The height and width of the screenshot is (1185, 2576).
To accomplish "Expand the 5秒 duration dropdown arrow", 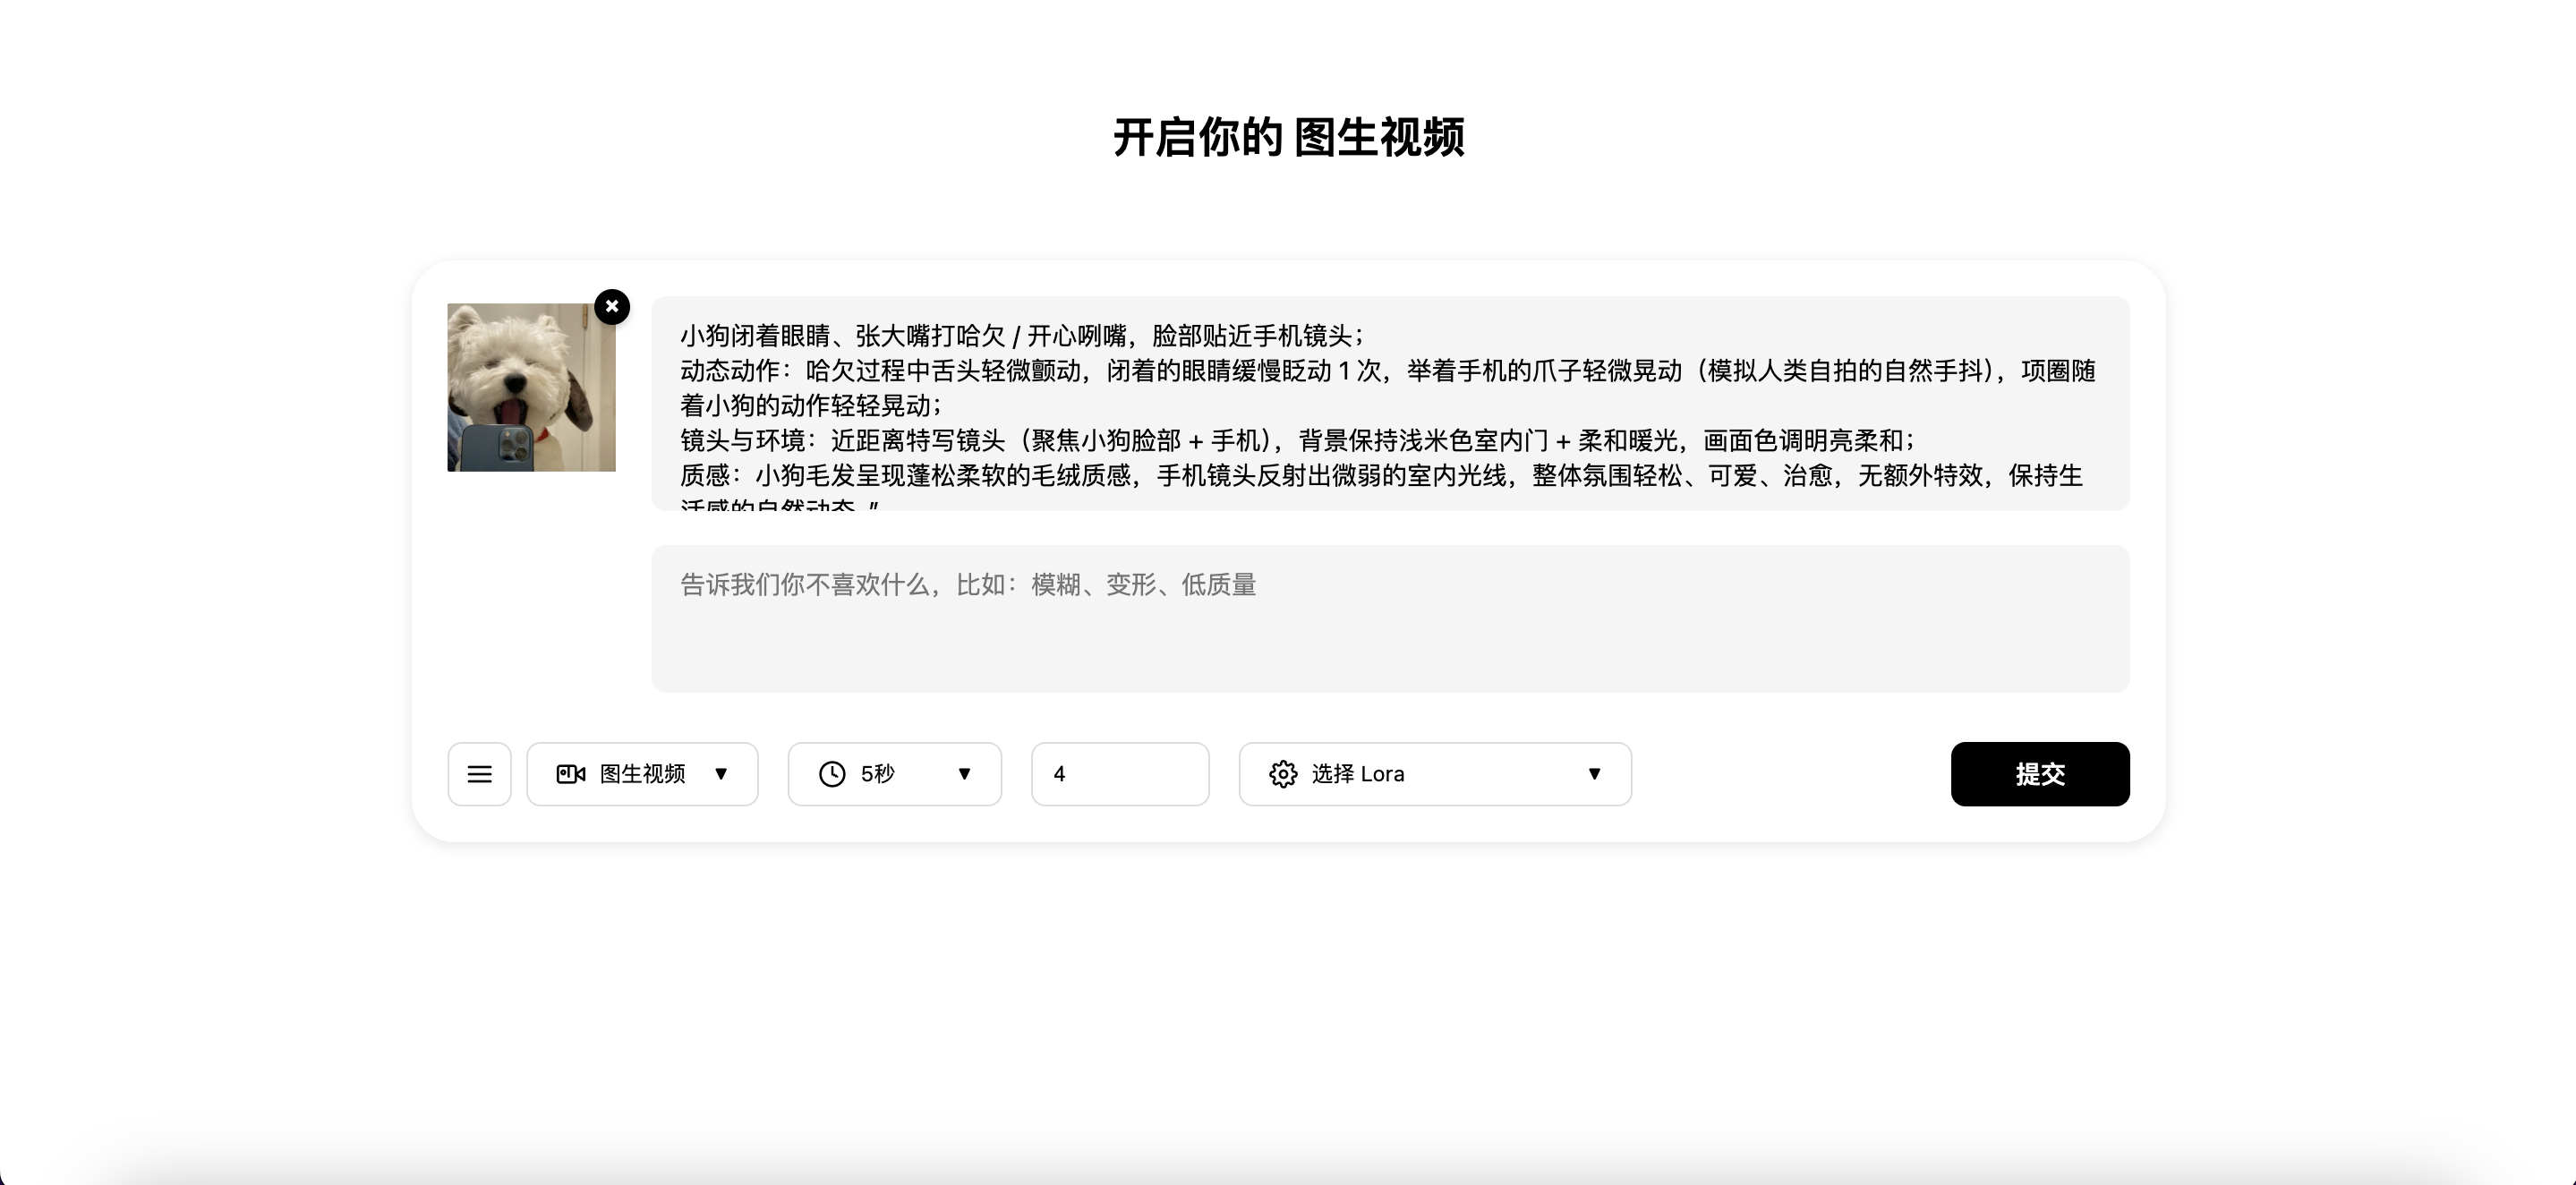I will click(965, 774).
